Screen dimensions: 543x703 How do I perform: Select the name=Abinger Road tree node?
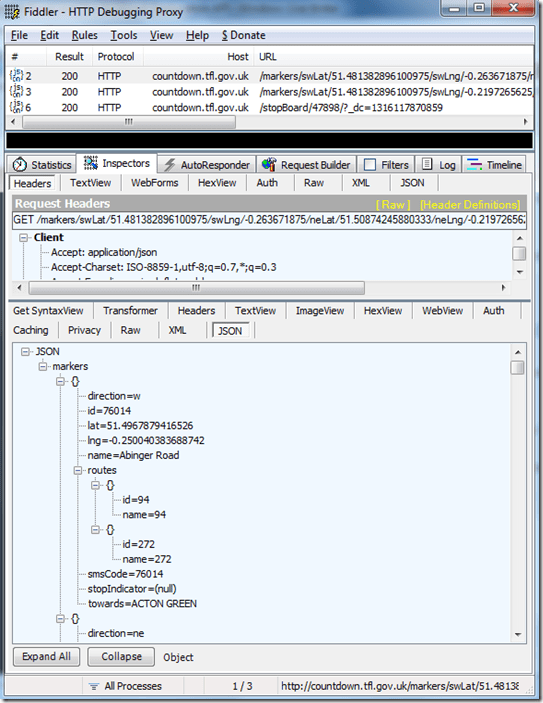click(133, 456)
